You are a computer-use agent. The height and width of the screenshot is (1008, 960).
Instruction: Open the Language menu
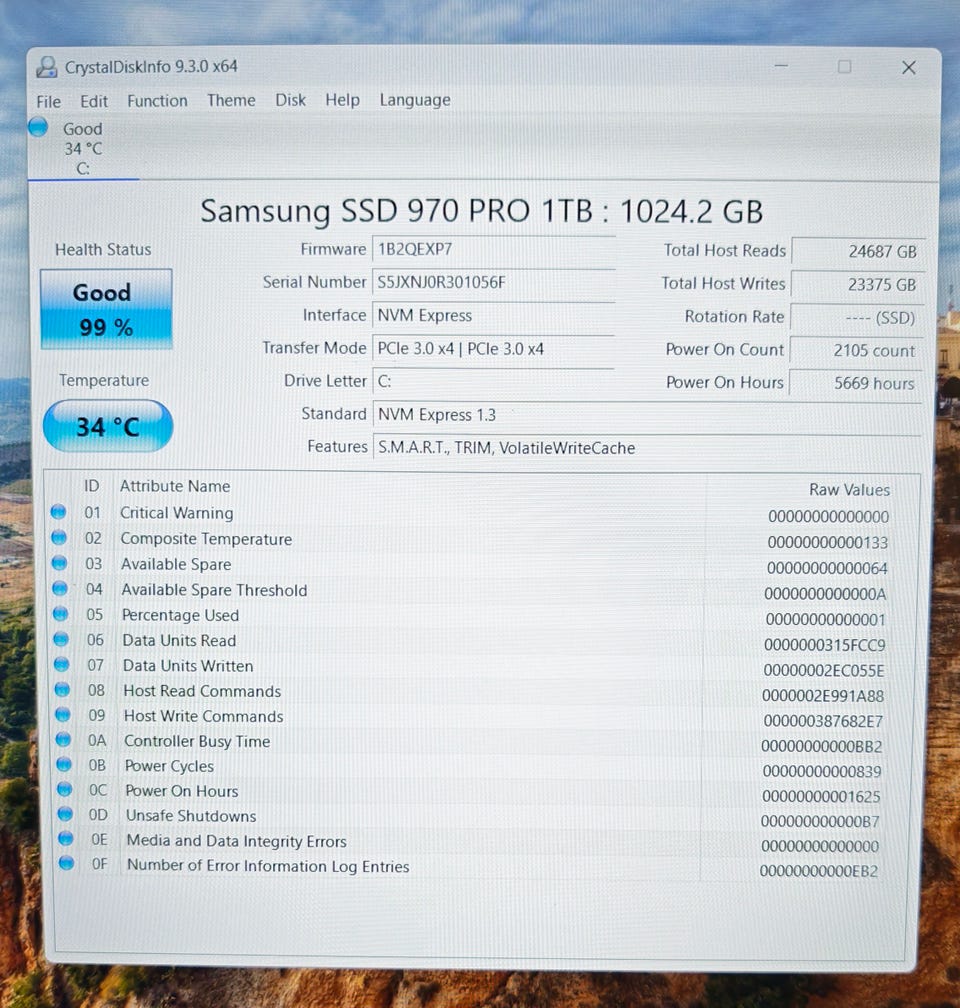[415, 100]
